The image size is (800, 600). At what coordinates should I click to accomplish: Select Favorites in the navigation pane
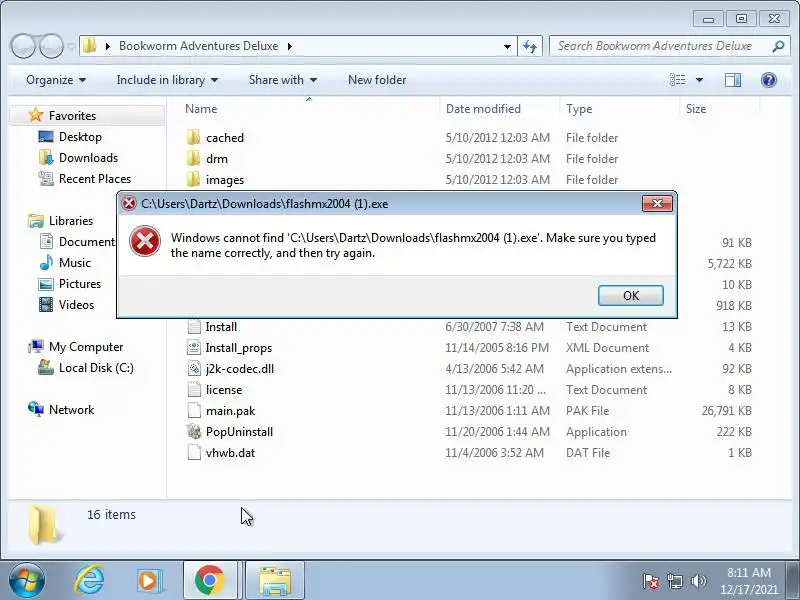(72, 116)
